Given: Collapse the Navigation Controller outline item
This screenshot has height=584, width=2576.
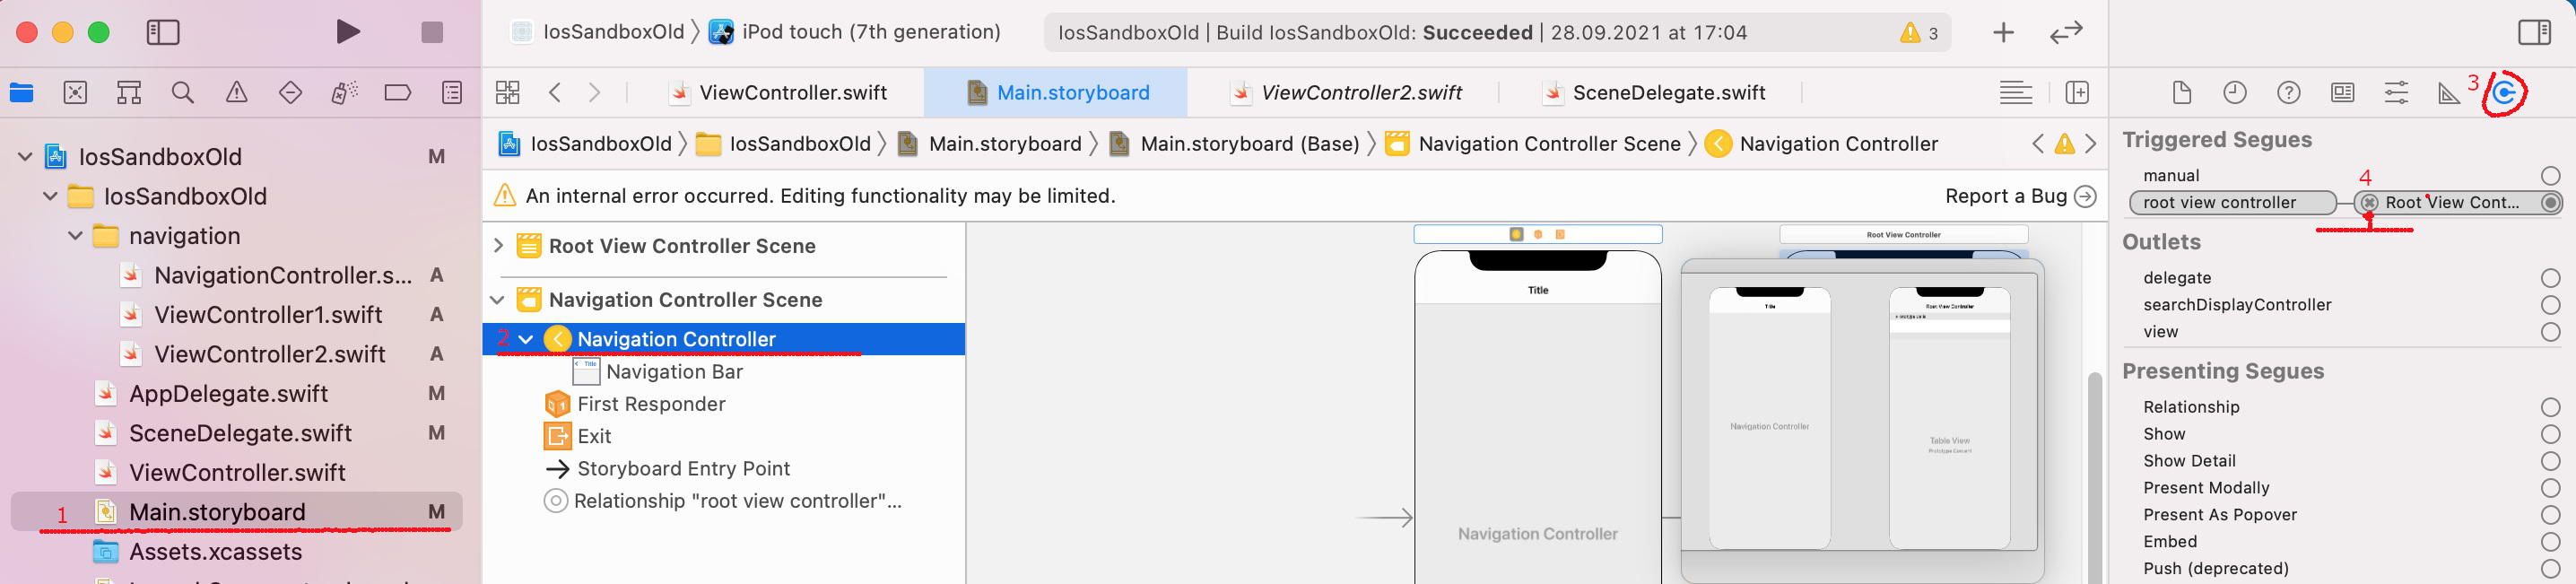Looking at the screenshot, I should tap(527, 339).
